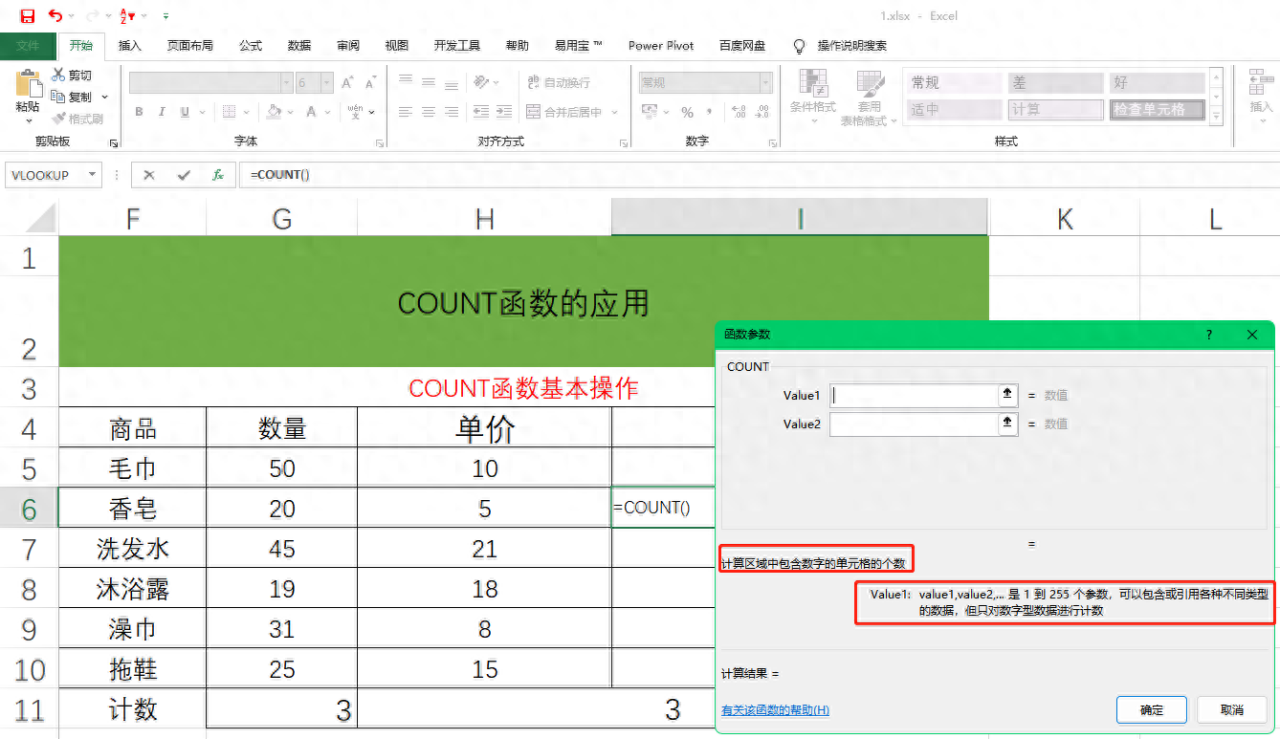Viewport: 1280px width, 739px height.
Task: Switch to the Power Pivot tab
Action: [x=661, y=45]
